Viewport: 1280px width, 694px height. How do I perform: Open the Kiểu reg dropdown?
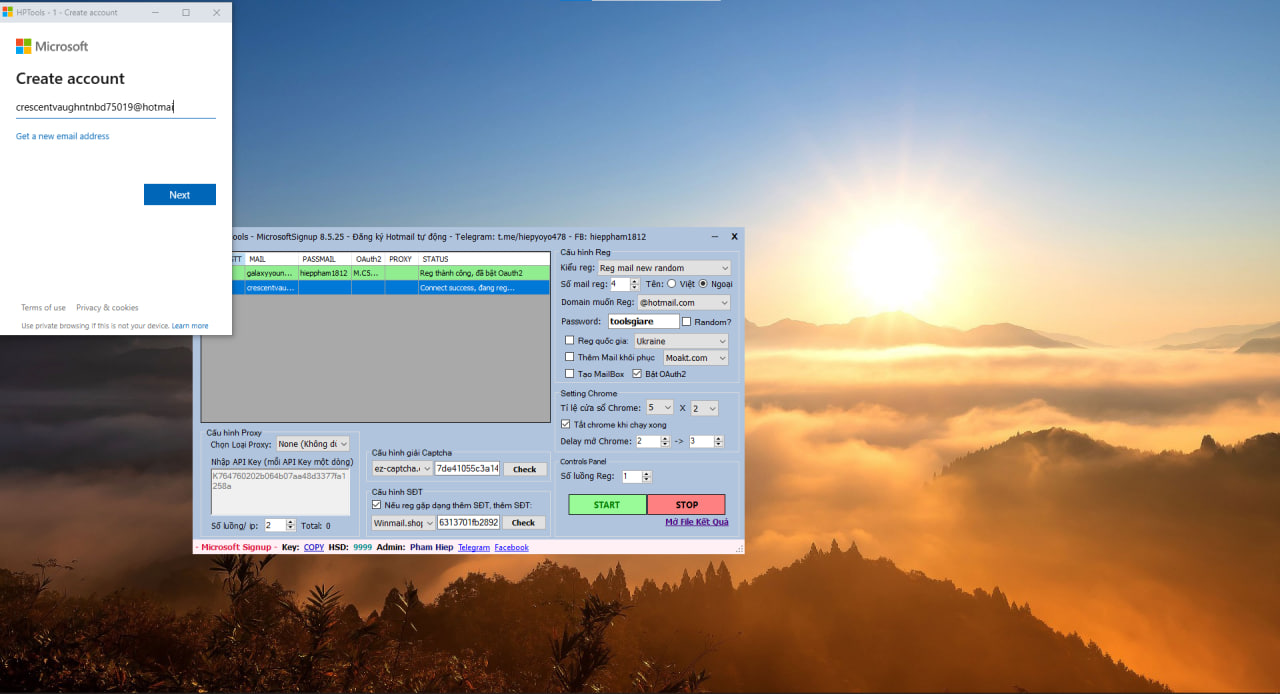(x=663, y=268)
